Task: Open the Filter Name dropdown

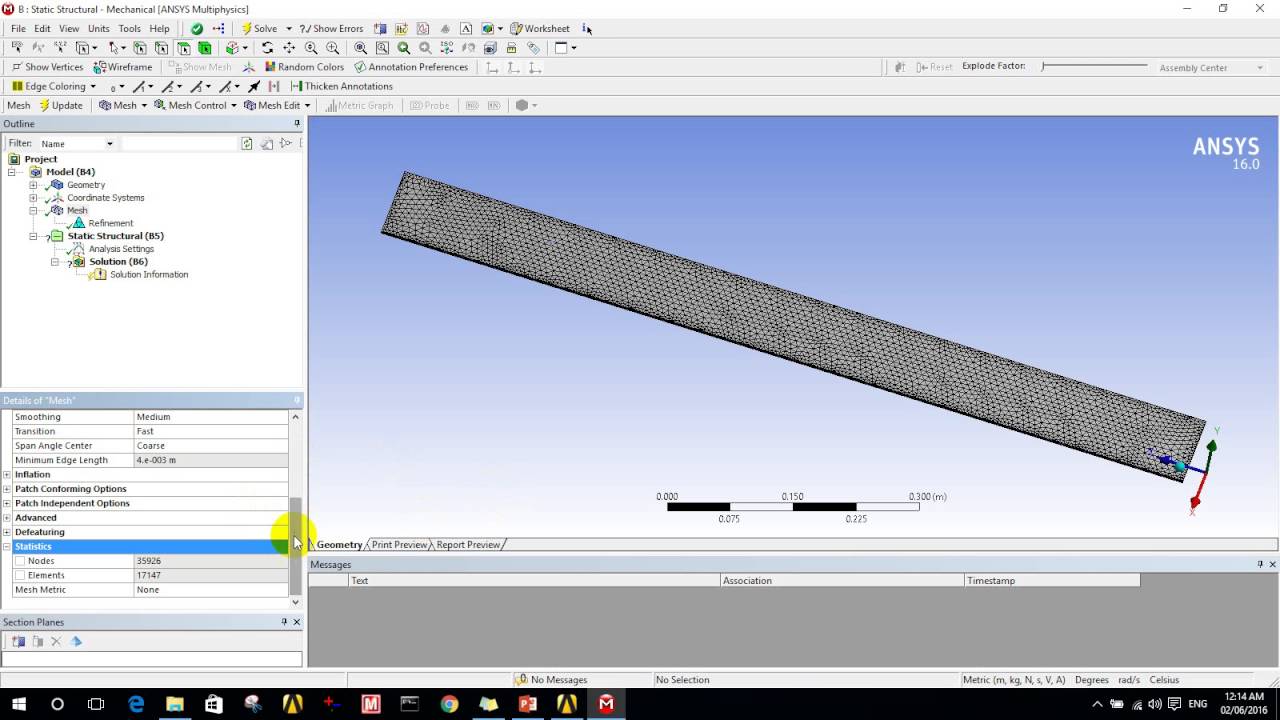Action: [x=110, y=144]
